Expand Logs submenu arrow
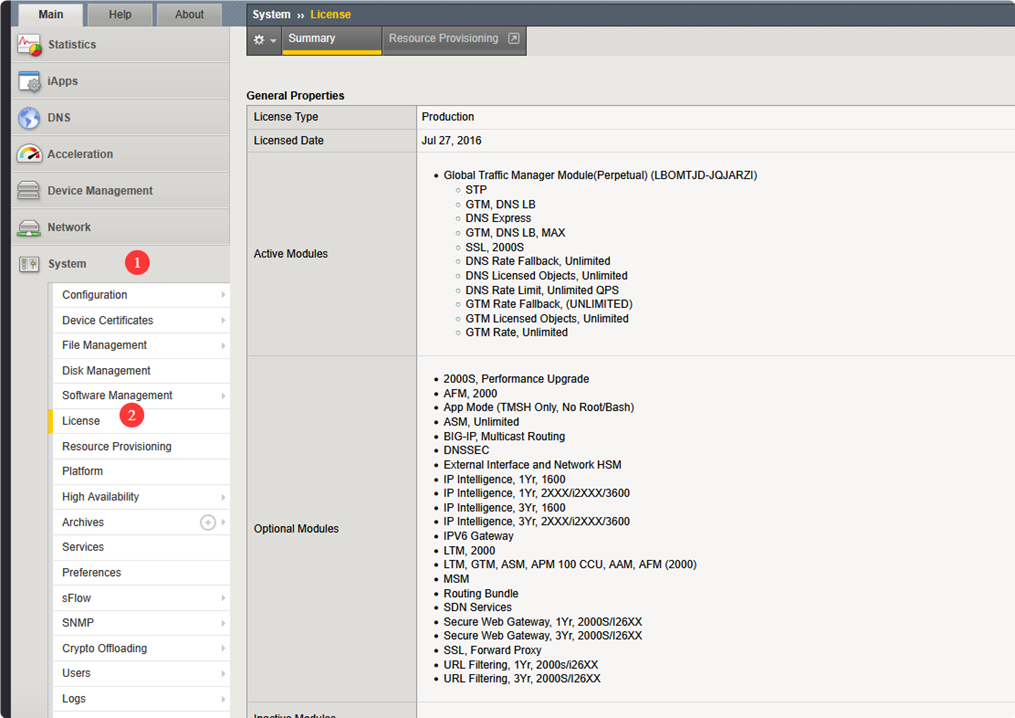1015x718 pixels. pyautogui.click(x=223, y=699)
